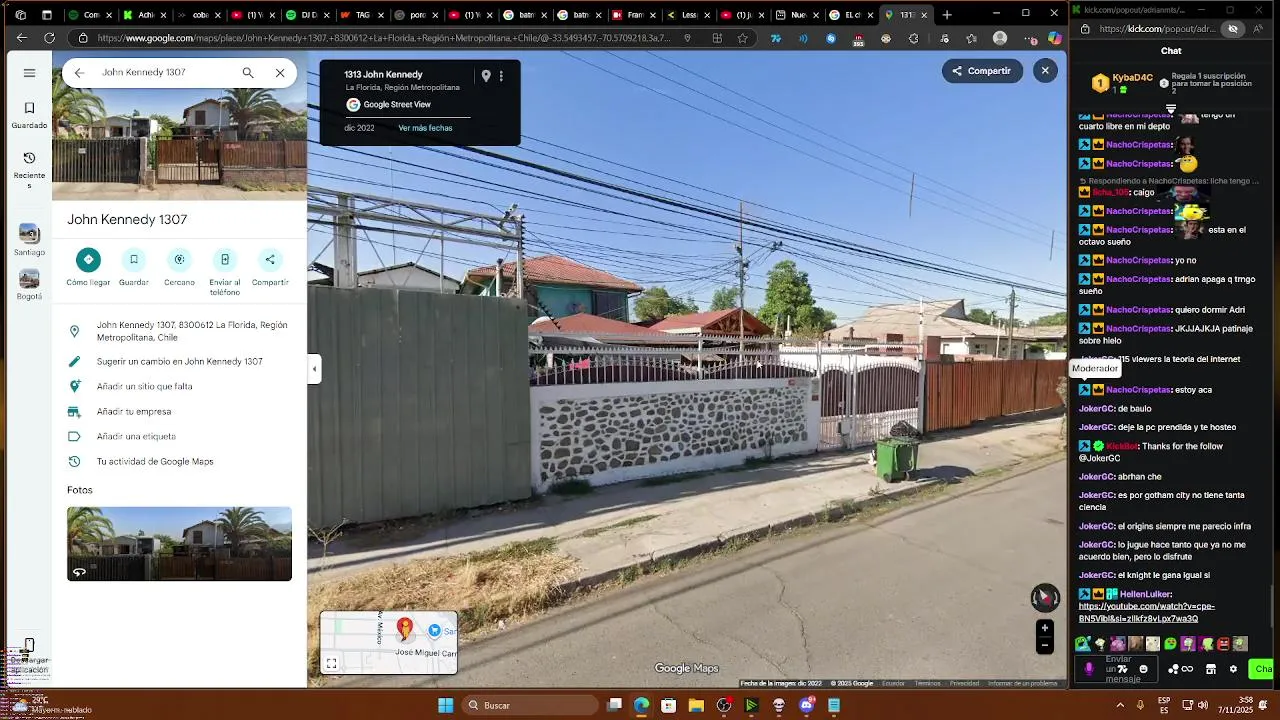The width and height of the screenshot is (1280, 720).
Task: Open a new browser tab
Action: [x=947, y=15]
